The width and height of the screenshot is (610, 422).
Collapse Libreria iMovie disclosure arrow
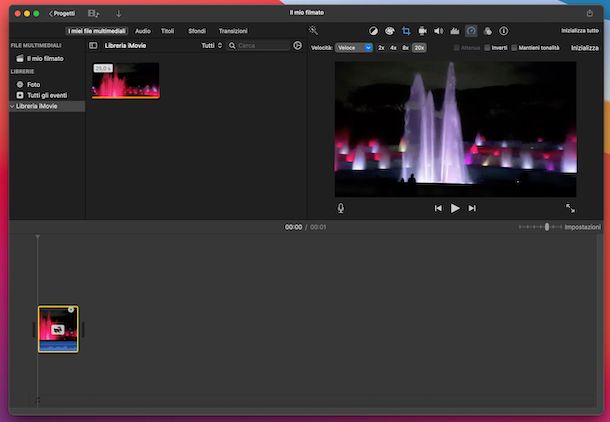pos(12,106)
